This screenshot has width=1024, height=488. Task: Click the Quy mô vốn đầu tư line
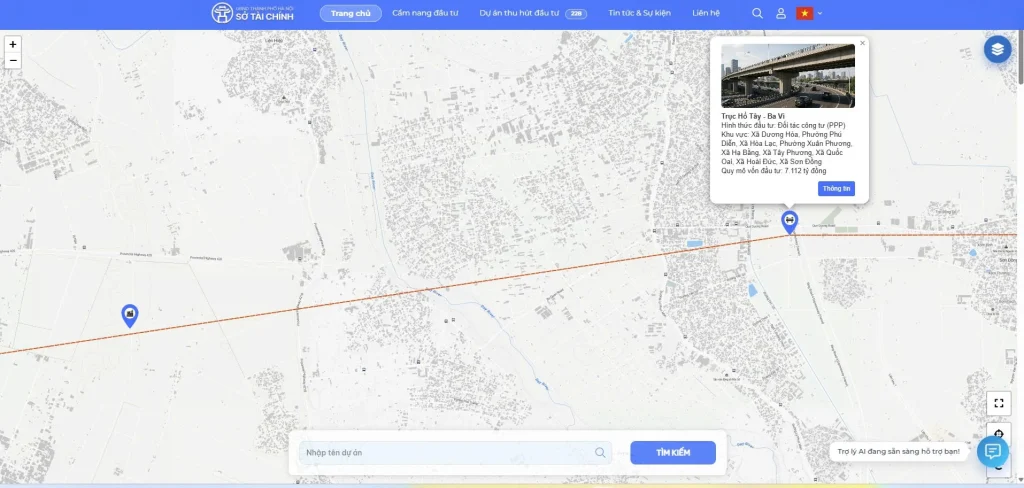tap(774, 171)
